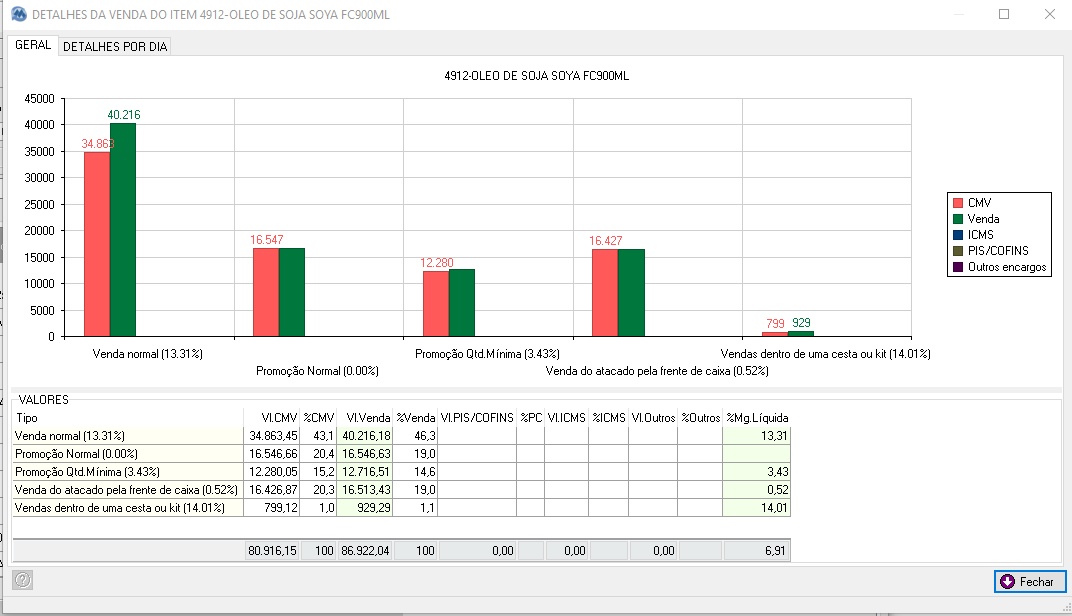Click the %CMV column header

click(x=319, y=418)
